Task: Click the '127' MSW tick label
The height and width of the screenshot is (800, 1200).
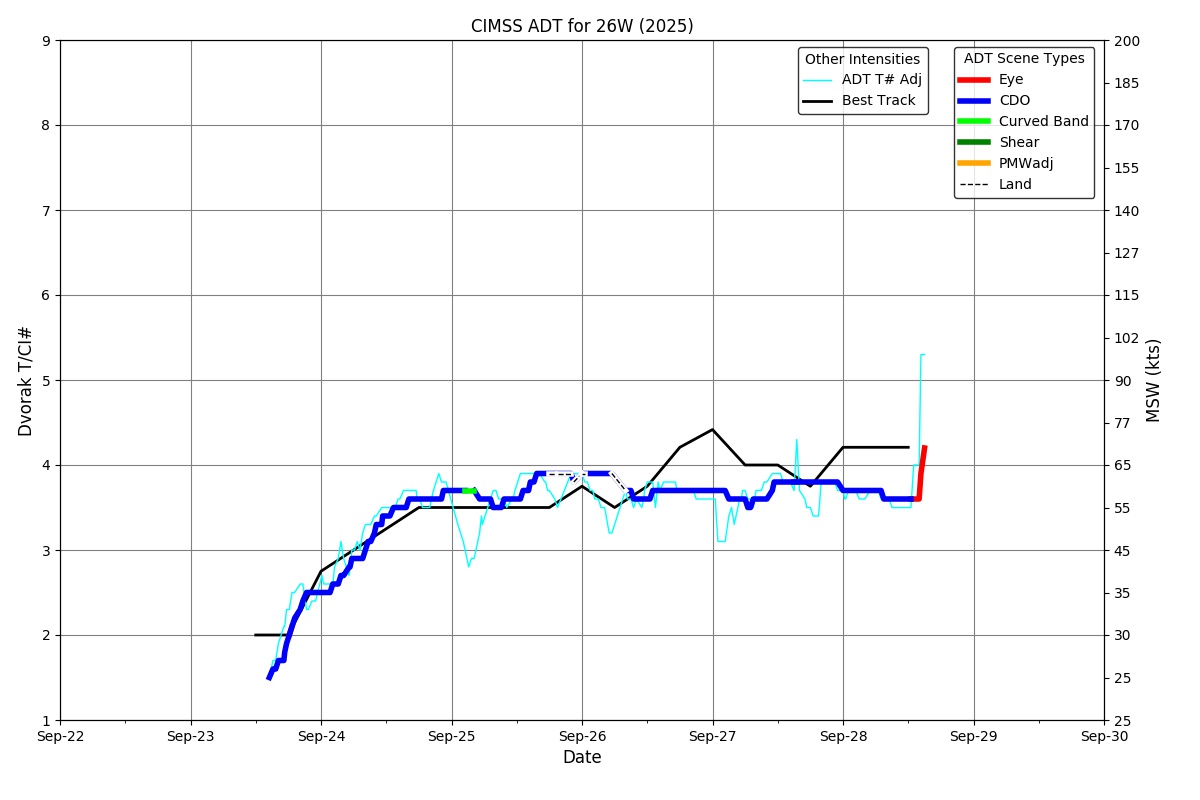Action: click(x=1126, y=253)
